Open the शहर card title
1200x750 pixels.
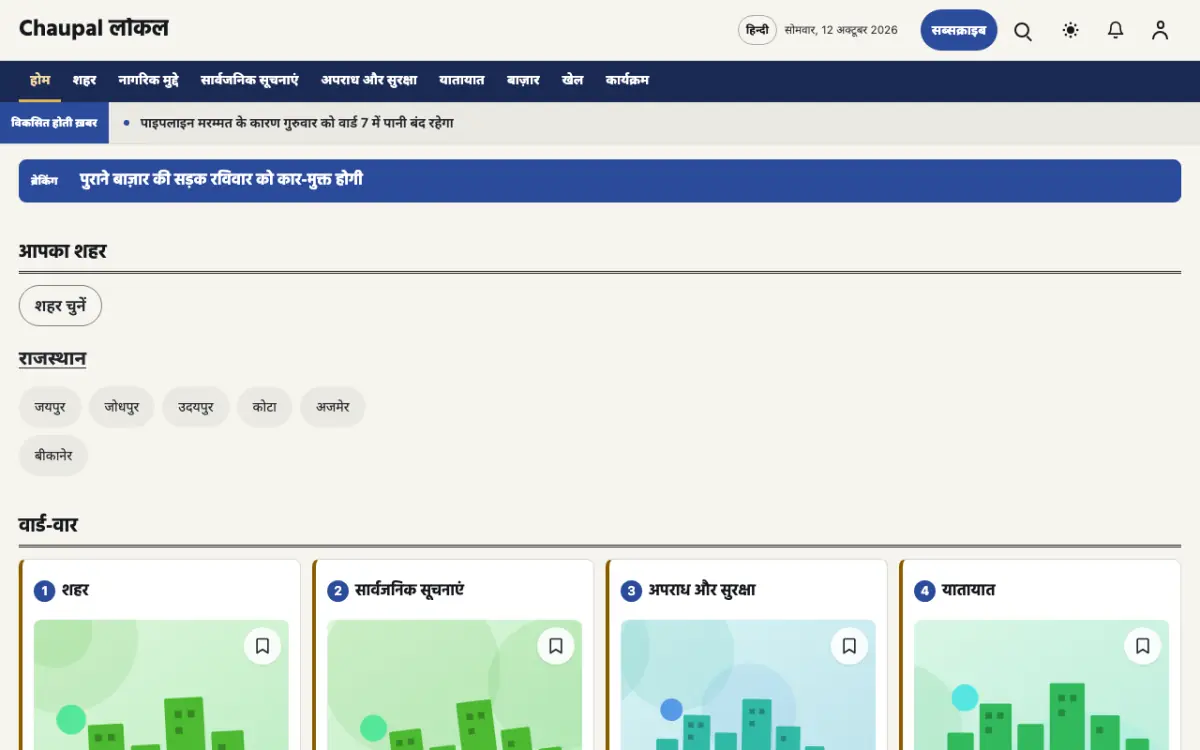point(75,590)
